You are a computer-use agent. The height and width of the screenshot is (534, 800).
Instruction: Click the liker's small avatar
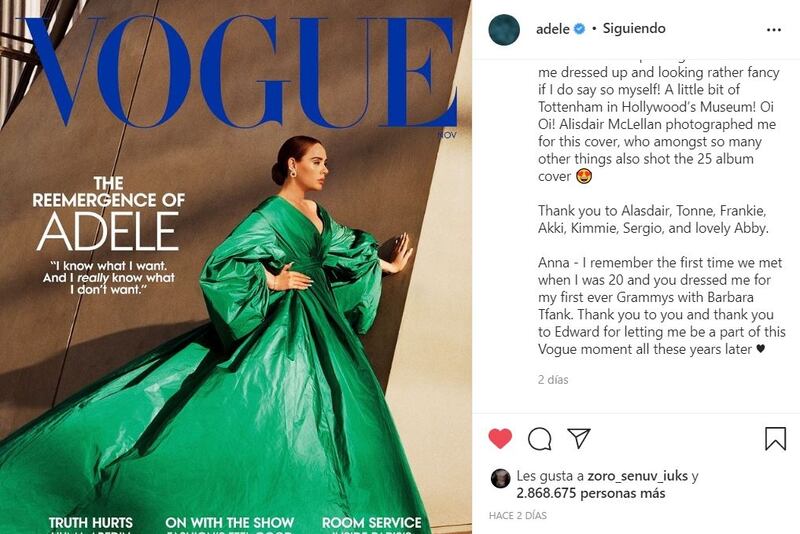click(x=500, y=478)
